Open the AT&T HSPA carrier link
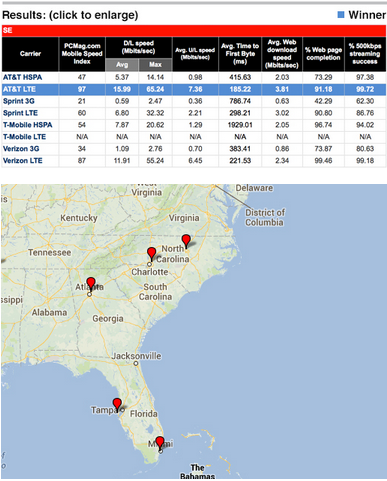387x481 pixels. 22,77
